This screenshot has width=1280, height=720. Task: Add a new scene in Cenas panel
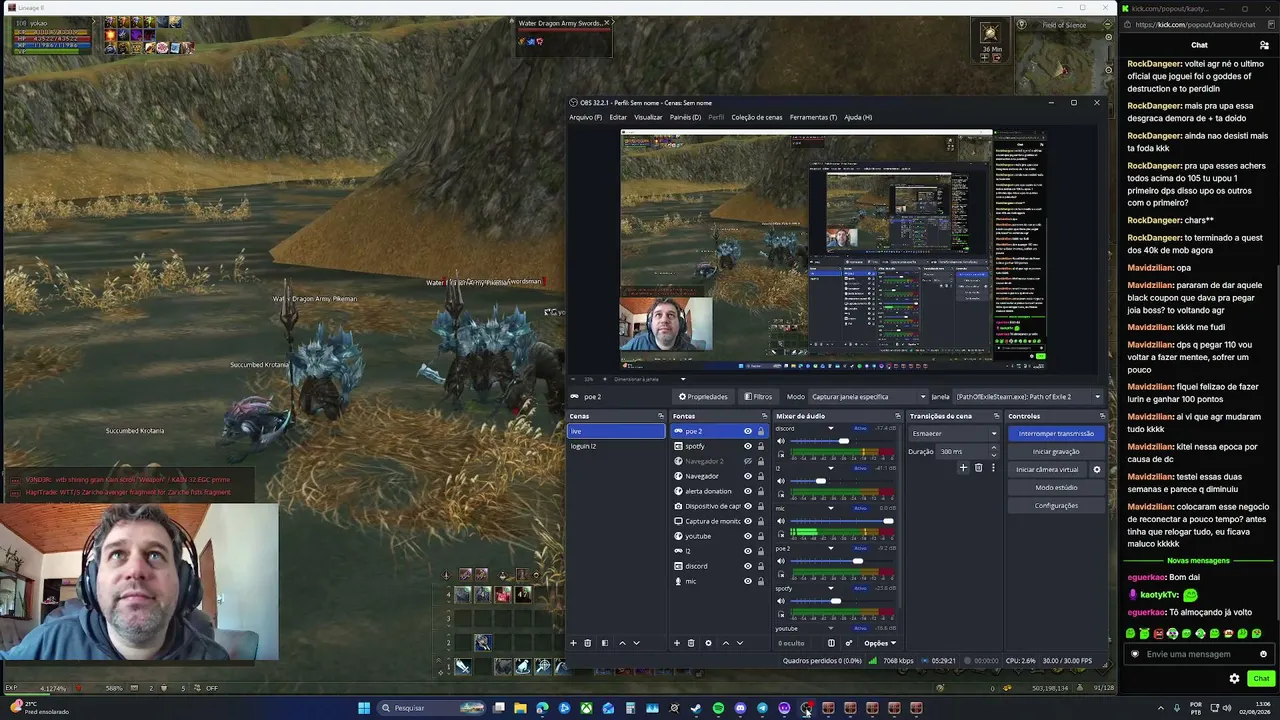tap(573, 643)
